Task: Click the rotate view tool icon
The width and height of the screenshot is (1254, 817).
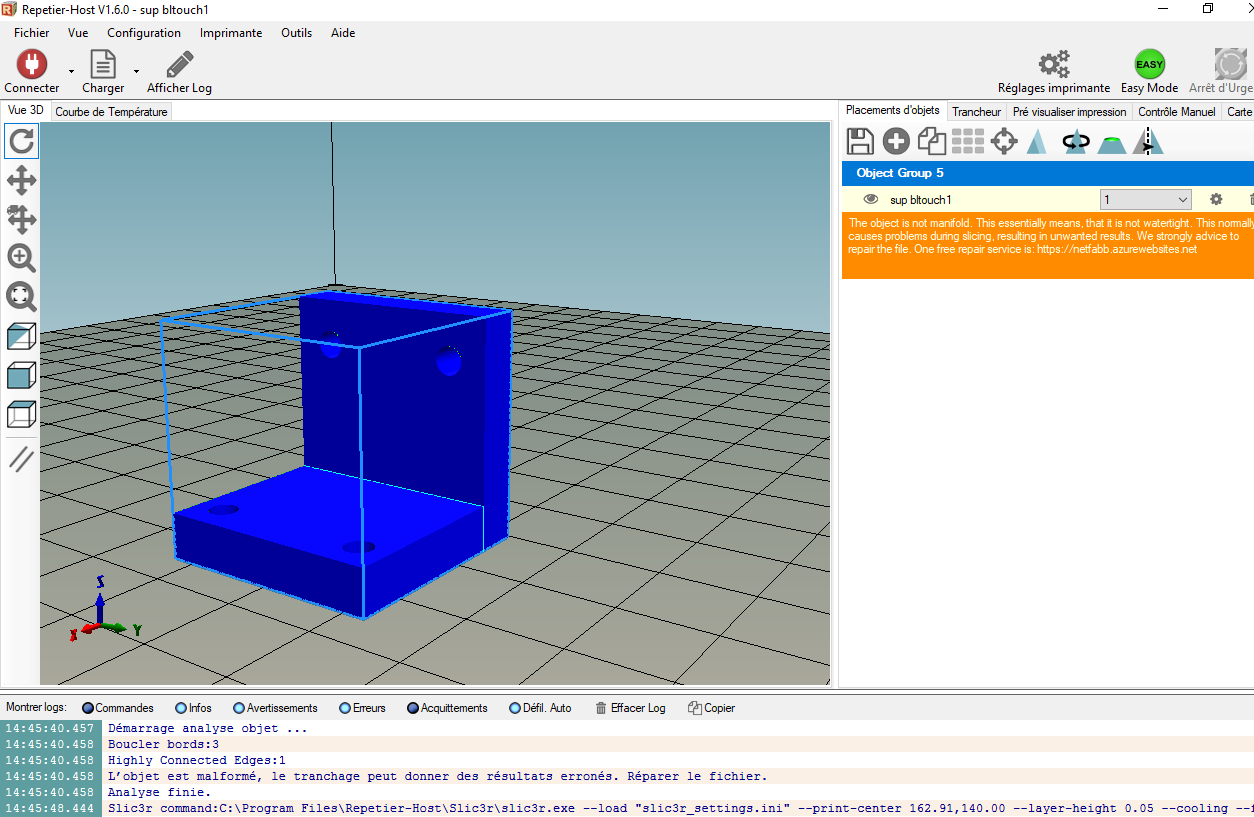Action: pyautogui.click(x=22, y=142)
